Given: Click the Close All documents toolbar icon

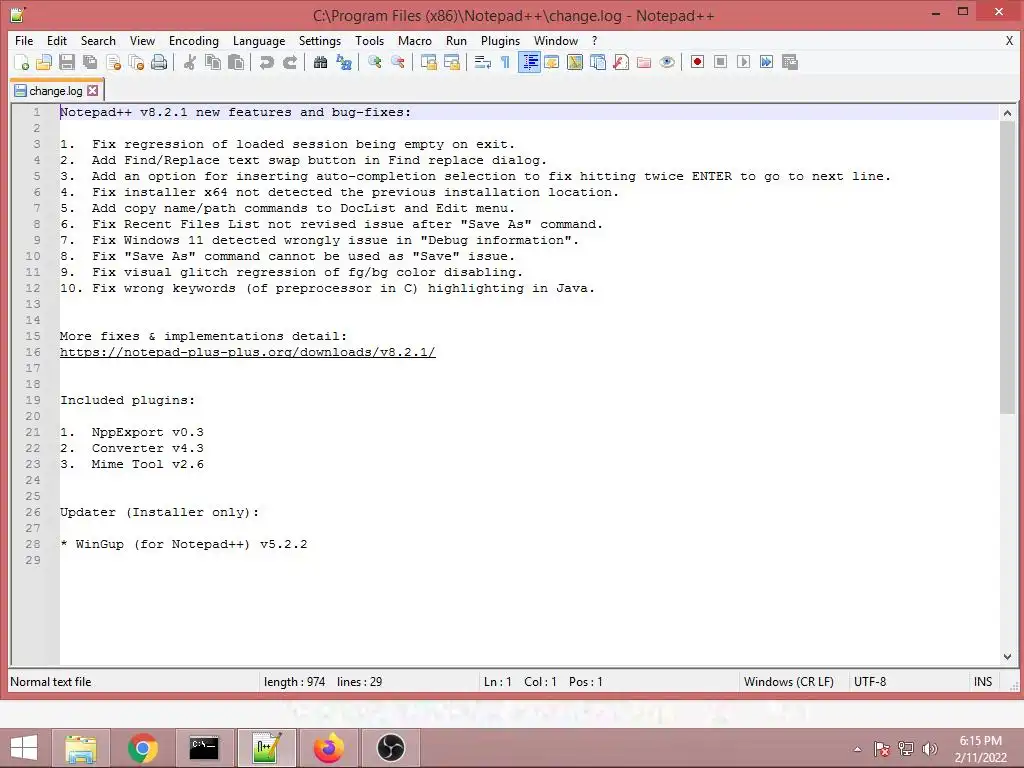Looking at the screenshot, I should click(x=136, y=63).
